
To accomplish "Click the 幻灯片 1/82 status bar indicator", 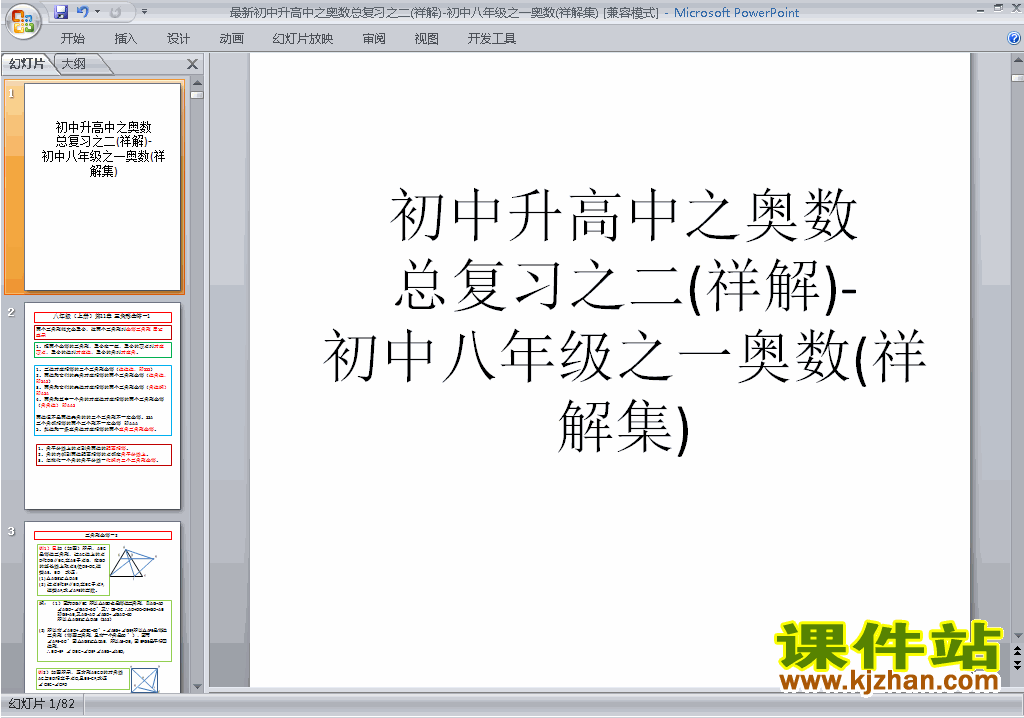I will pos(42,704).
